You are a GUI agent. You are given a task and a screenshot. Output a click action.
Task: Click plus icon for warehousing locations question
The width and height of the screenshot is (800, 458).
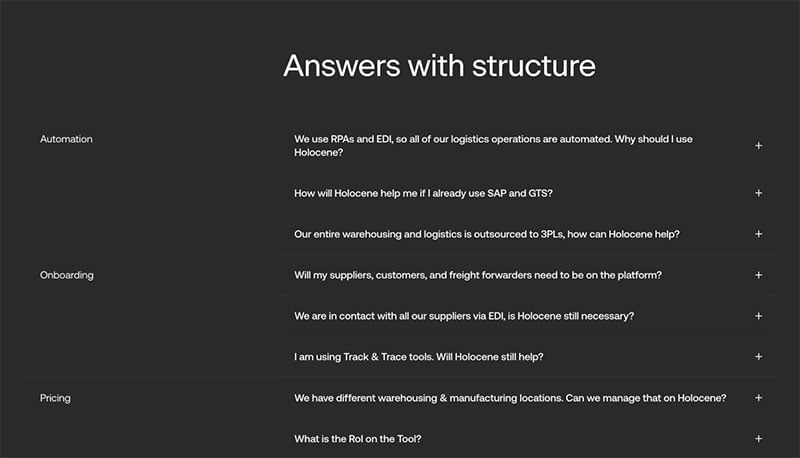(x=758, y=398)
